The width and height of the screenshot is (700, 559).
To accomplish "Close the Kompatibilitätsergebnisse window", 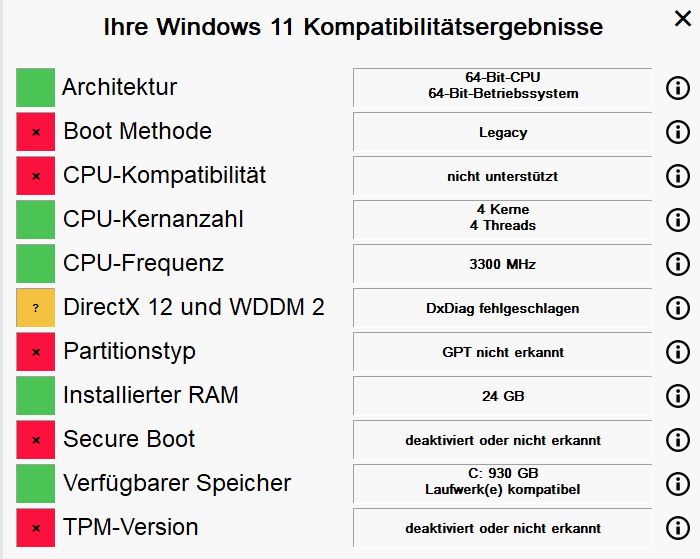I will pos(683,19).
